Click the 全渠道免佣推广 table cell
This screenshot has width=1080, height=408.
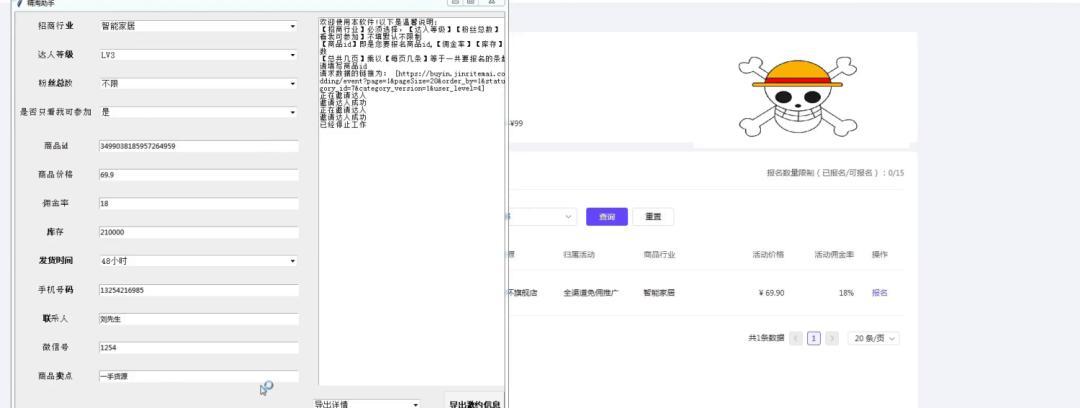[590, 293]
